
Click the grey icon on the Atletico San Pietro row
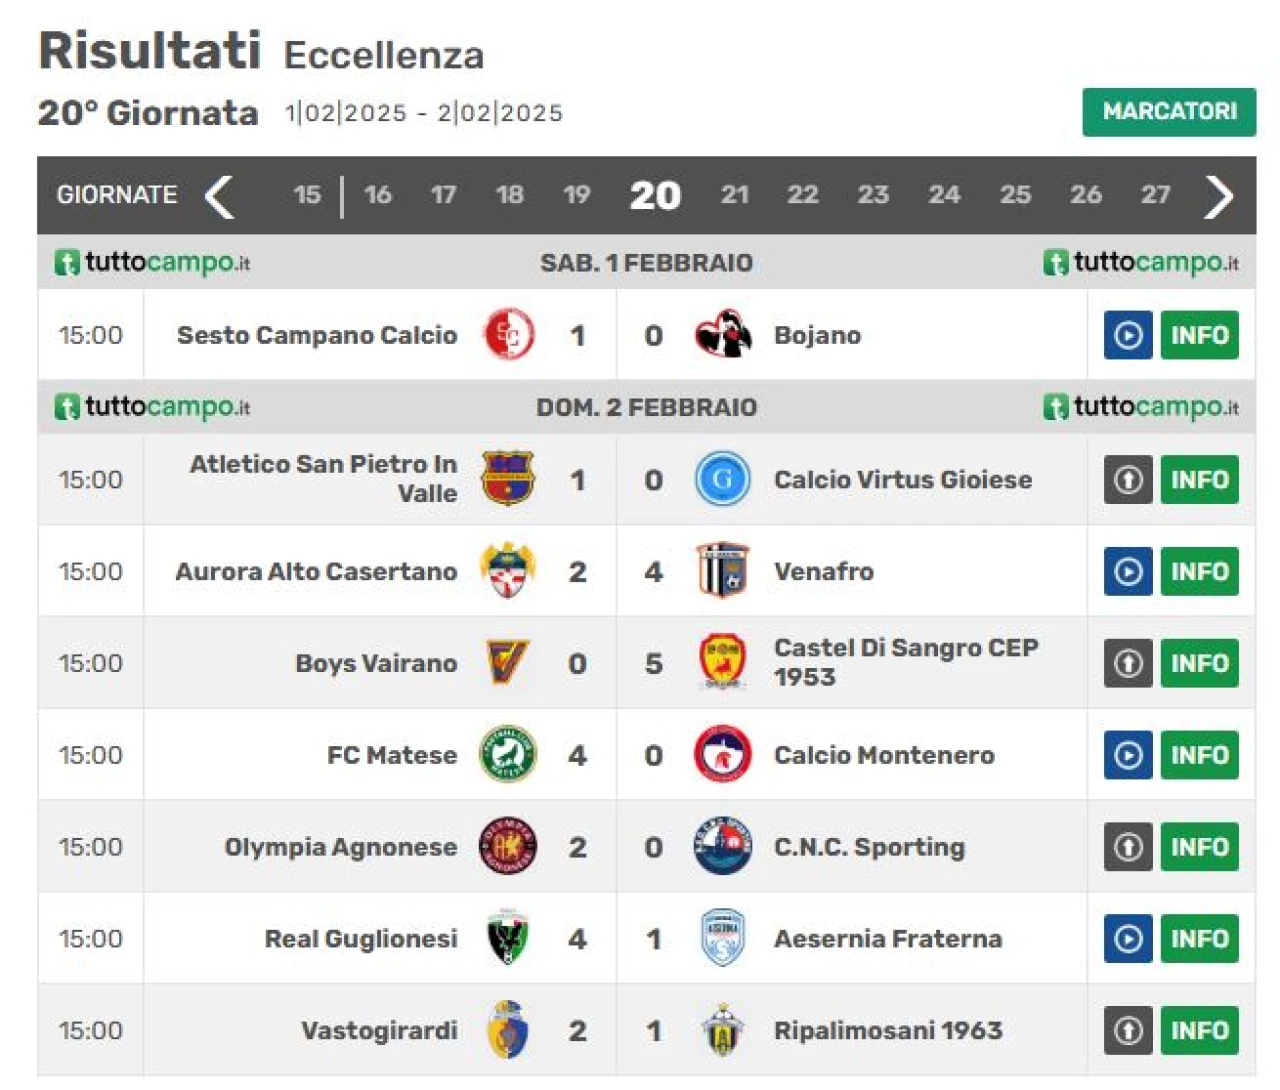point(1128,480)
